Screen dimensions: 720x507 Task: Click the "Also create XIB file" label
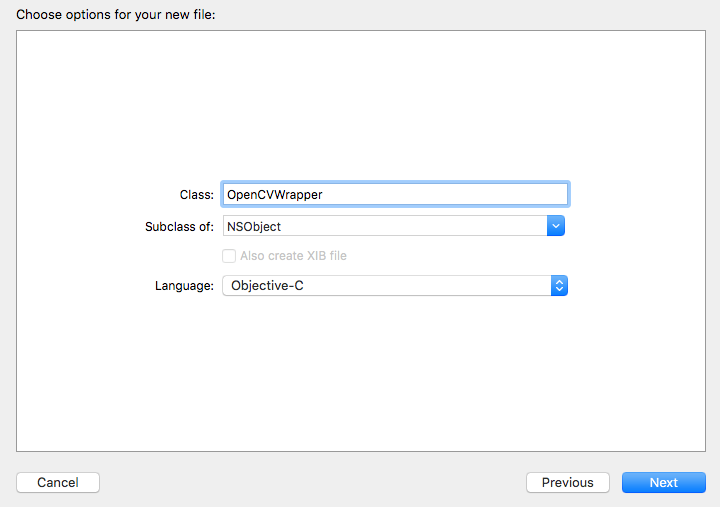point(293,256)
